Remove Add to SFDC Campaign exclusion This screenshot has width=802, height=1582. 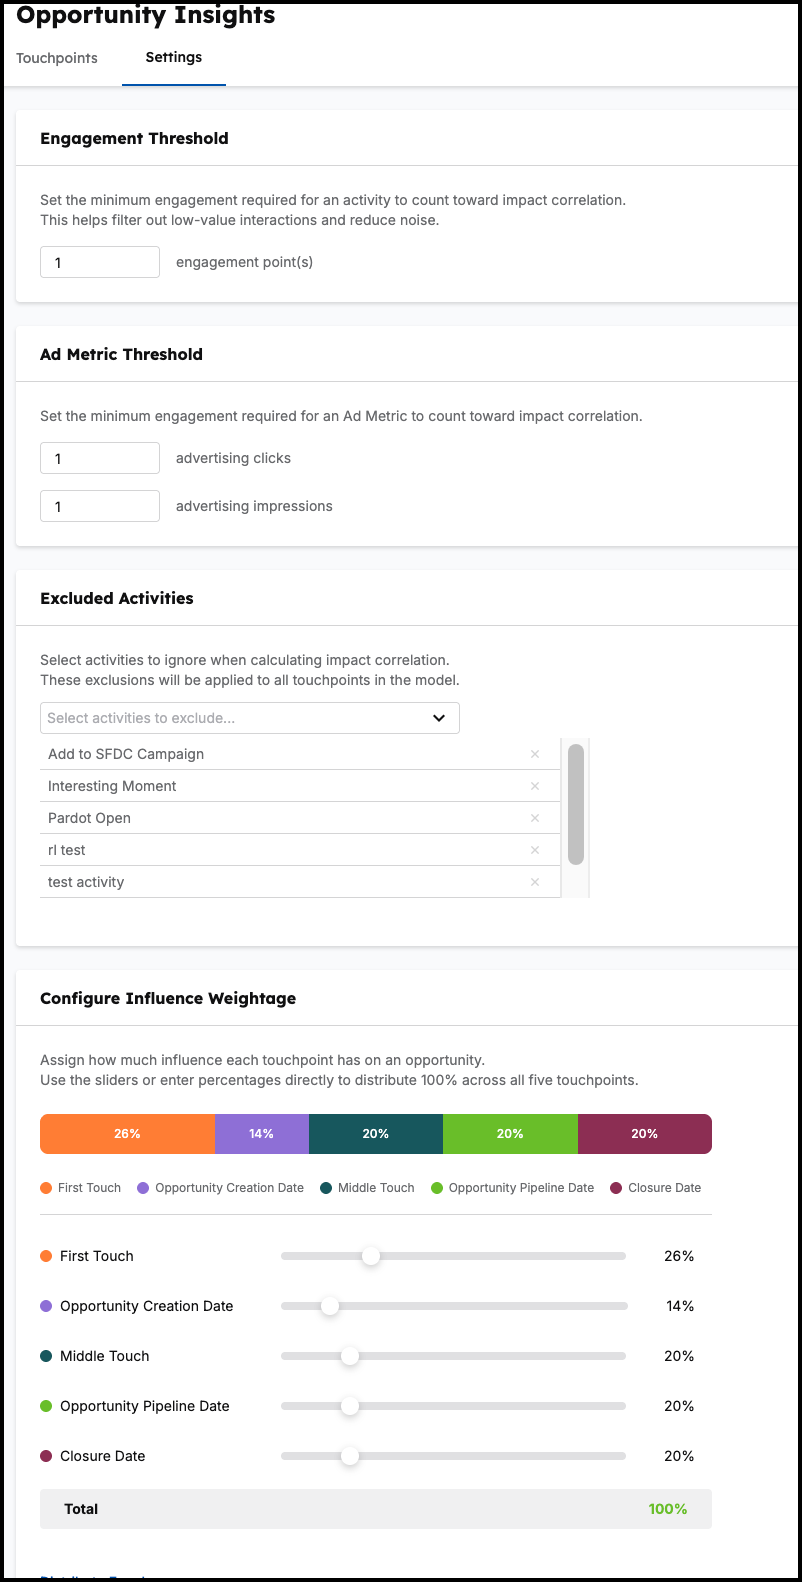[535, 754]
